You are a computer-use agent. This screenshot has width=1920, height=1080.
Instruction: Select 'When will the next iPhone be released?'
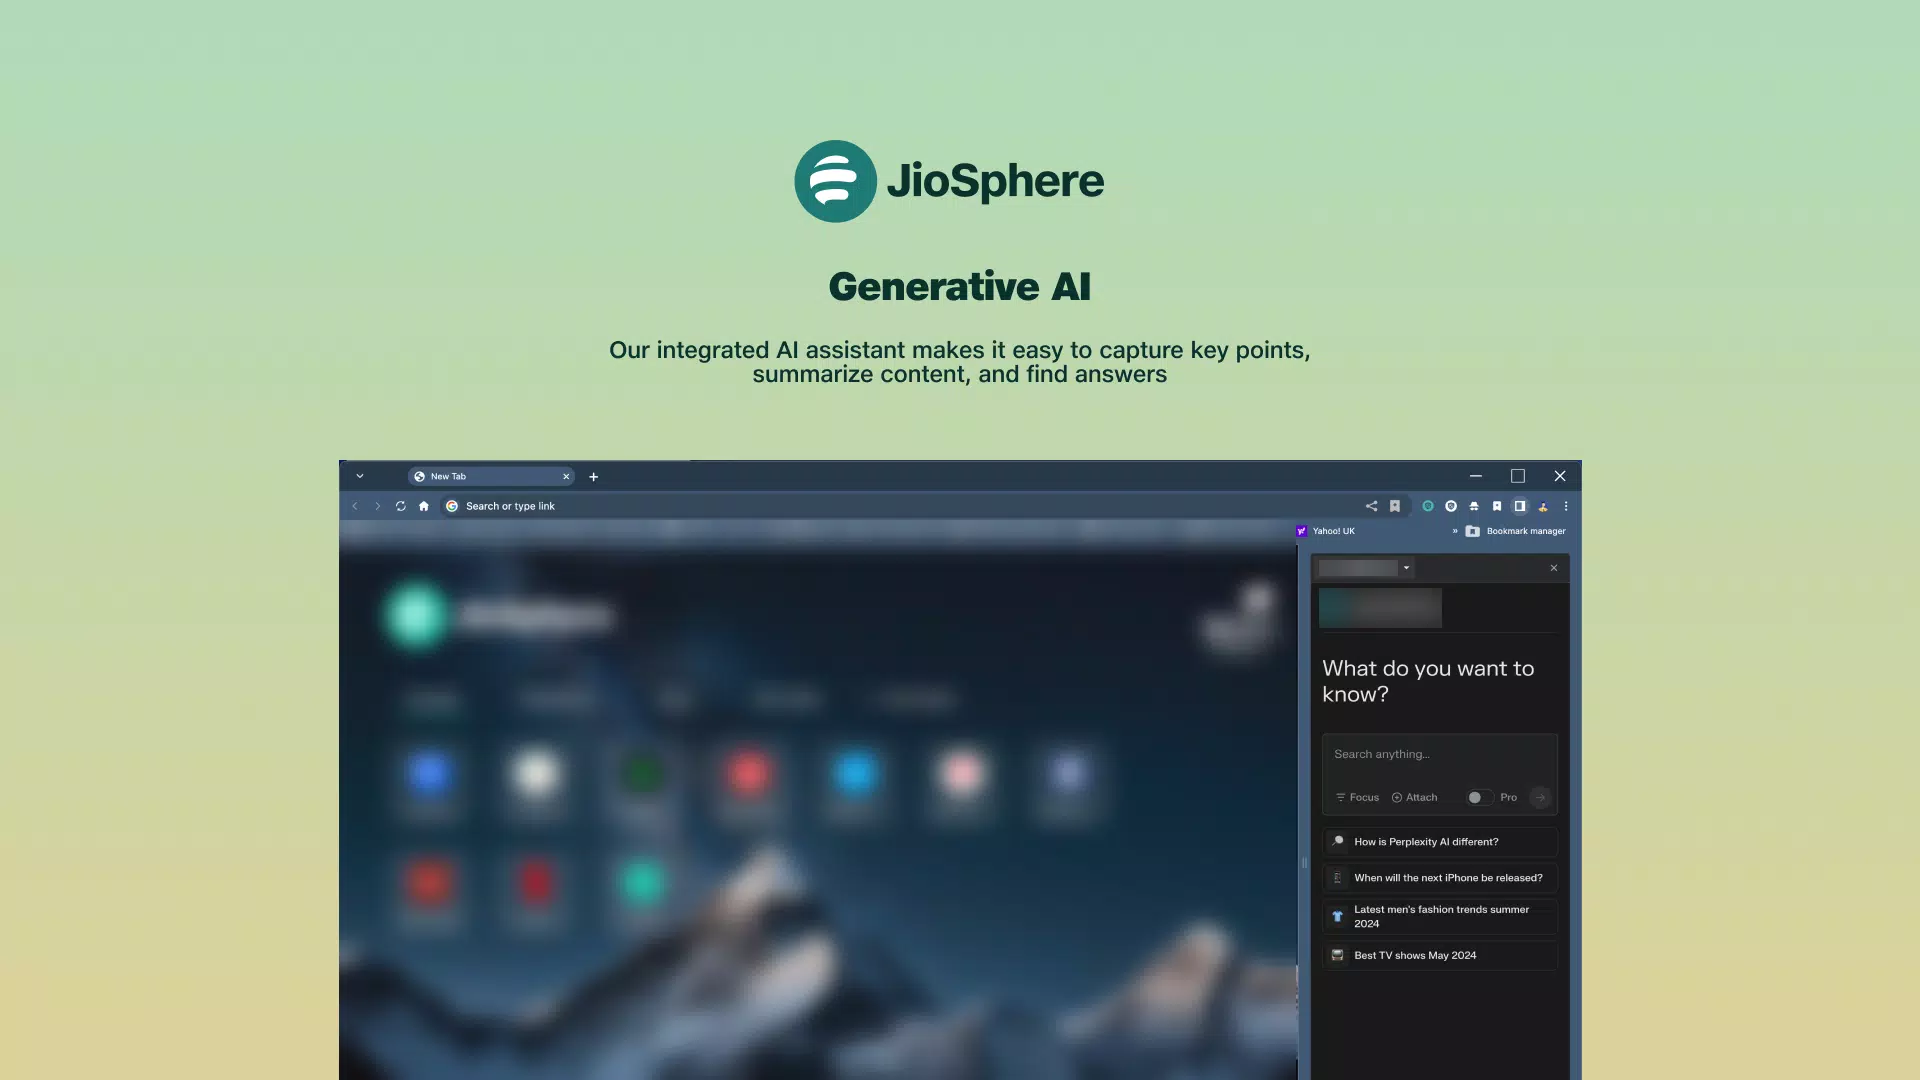1440,878
